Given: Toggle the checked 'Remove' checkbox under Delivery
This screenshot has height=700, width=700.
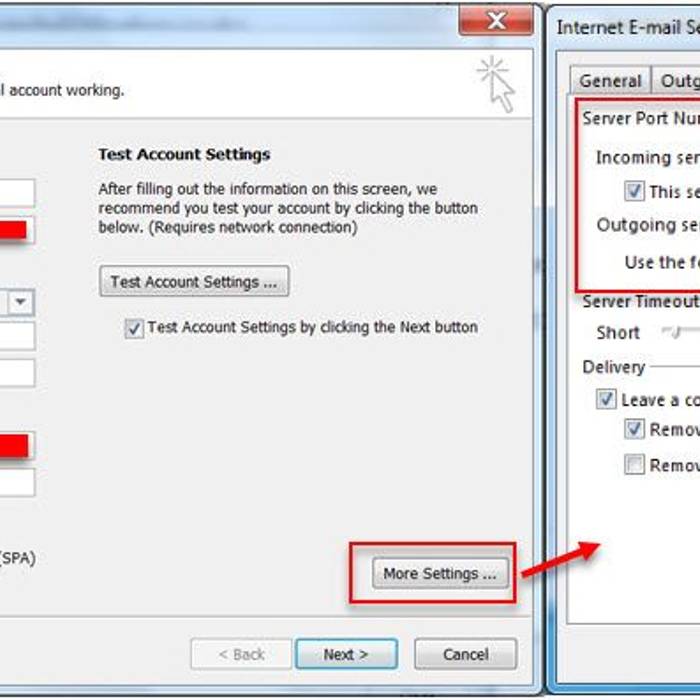Looking at the screenshot, I should click(634, 429).
